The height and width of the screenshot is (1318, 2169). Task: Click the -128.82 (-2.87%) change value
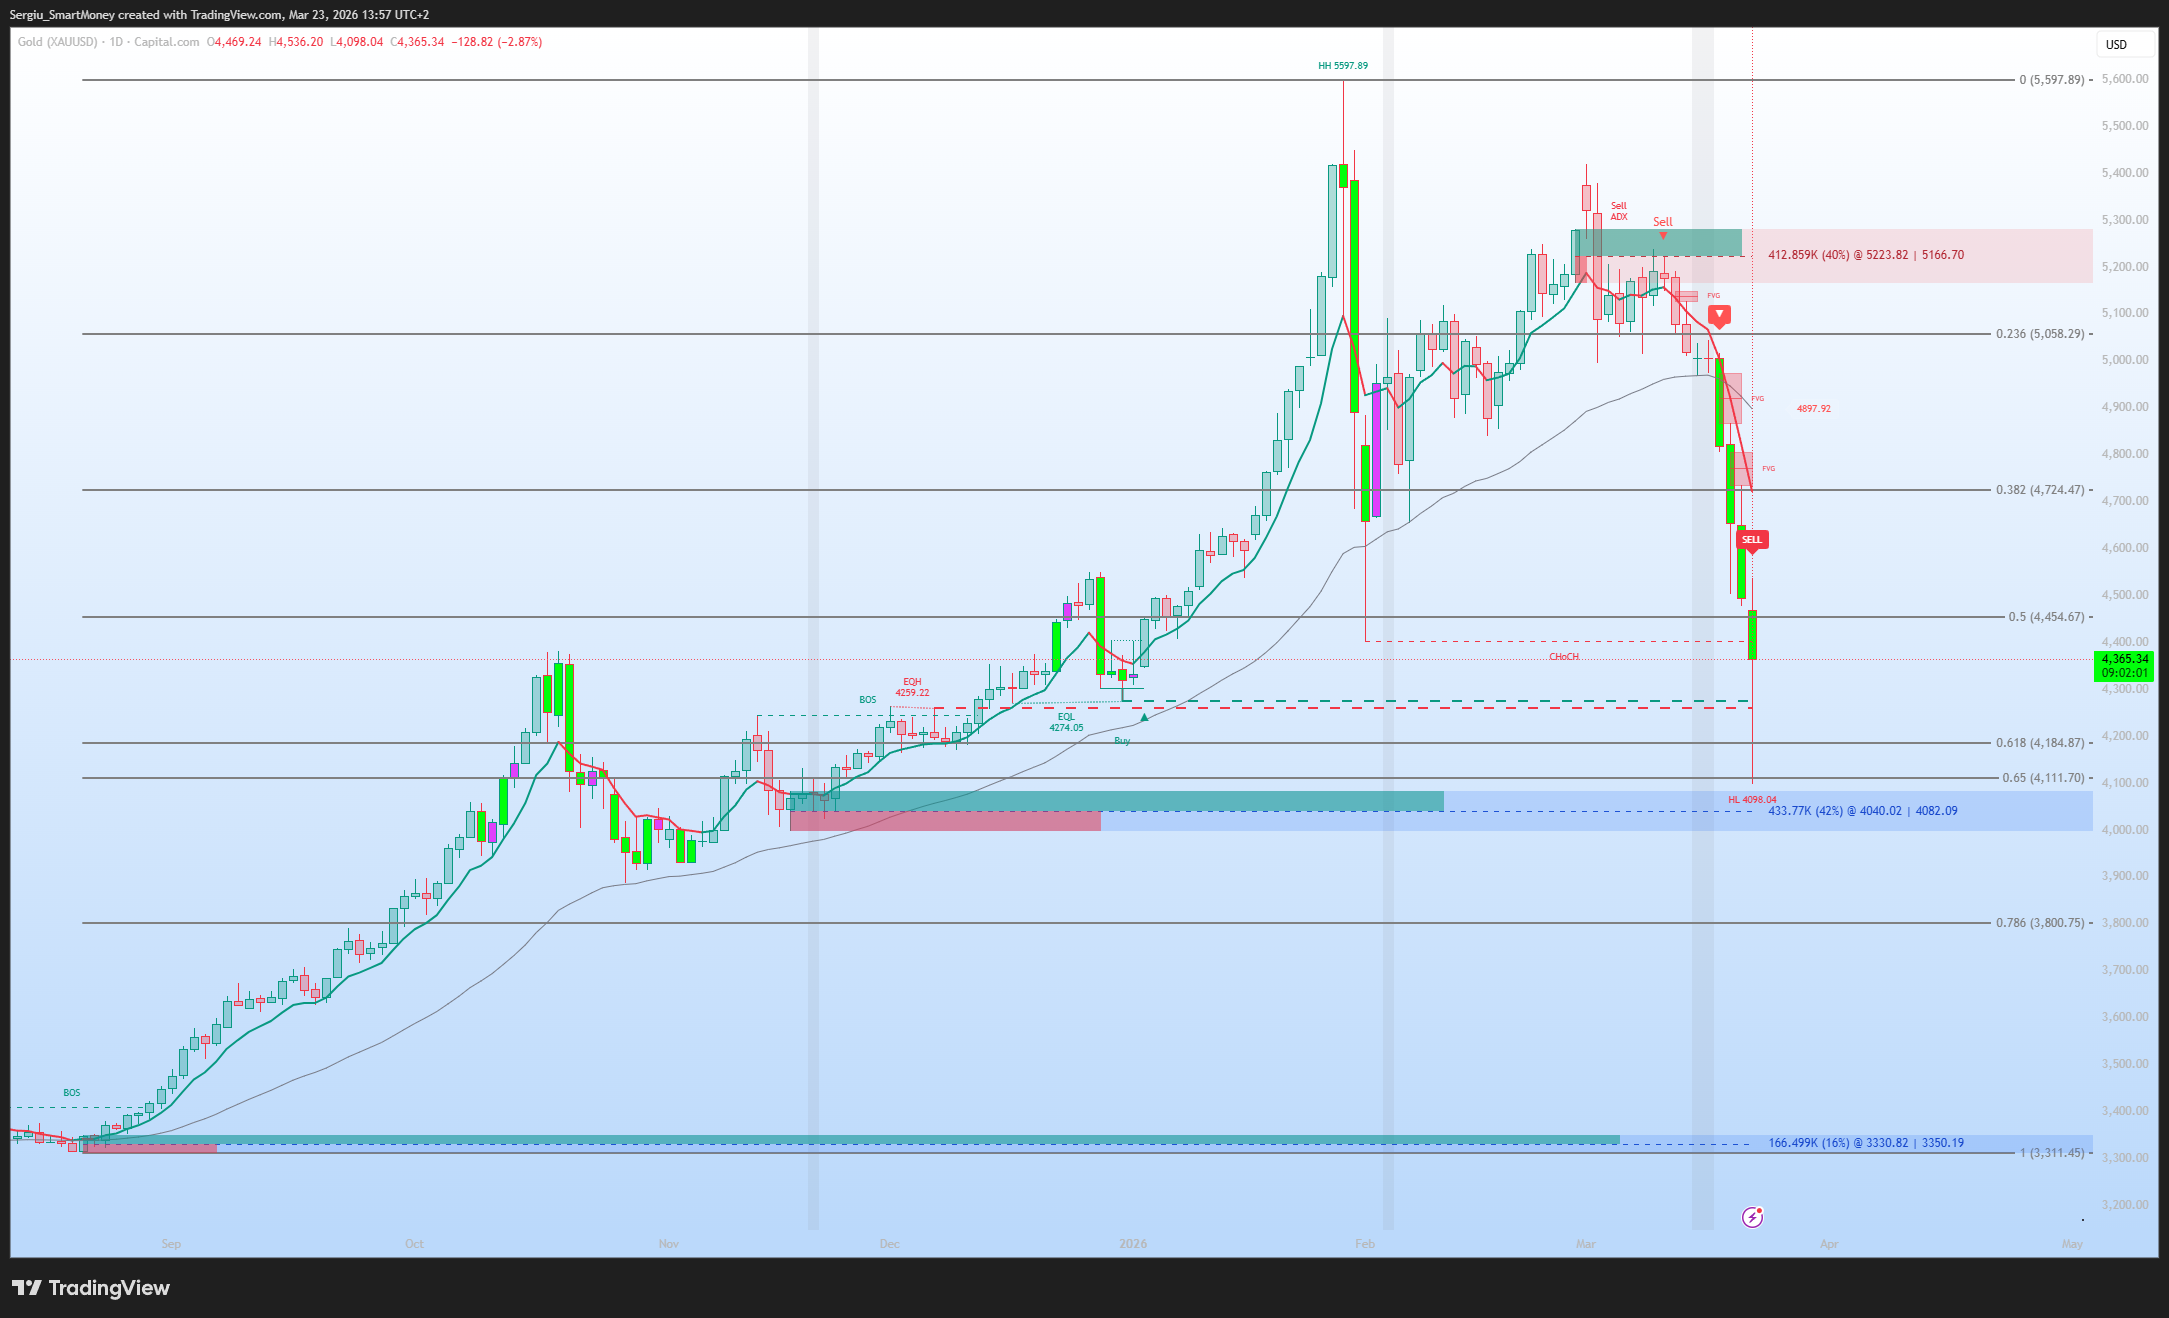click(x=496, y=42)
